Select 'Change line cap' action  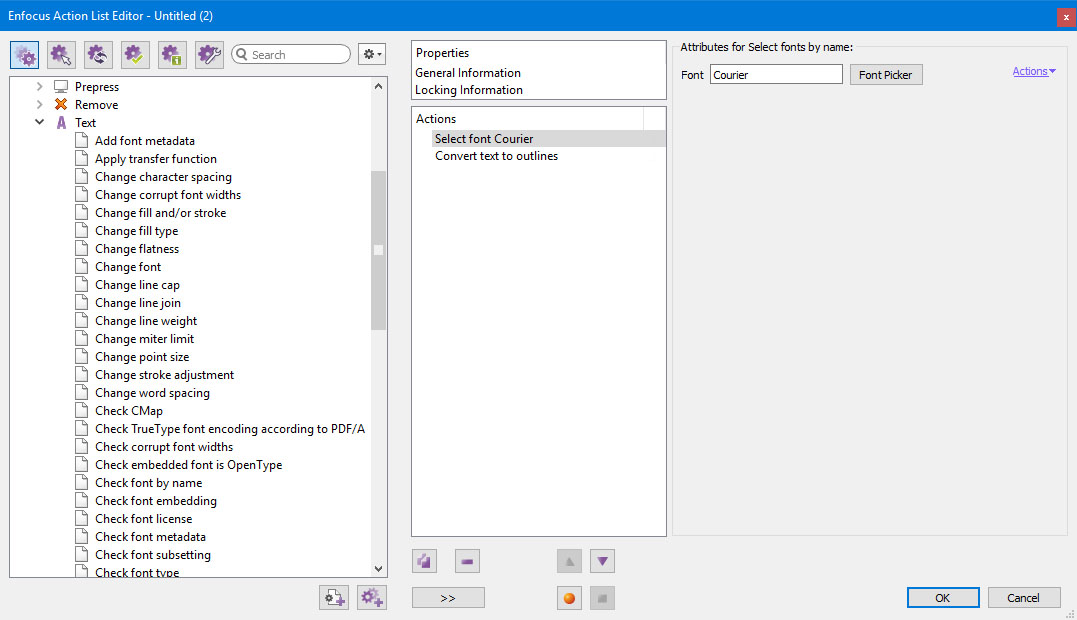137,285
